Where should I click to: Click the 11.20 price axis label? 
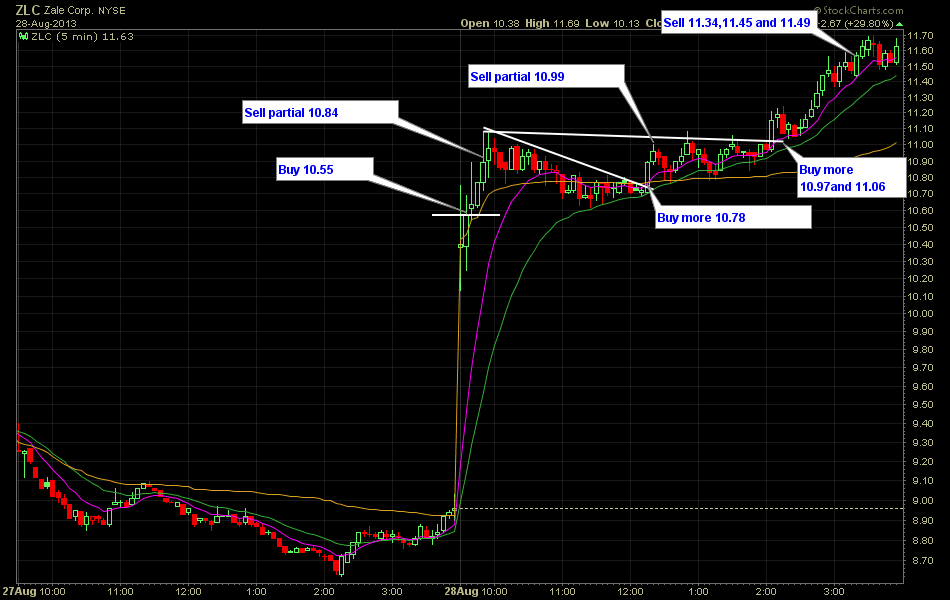point(920,113)
